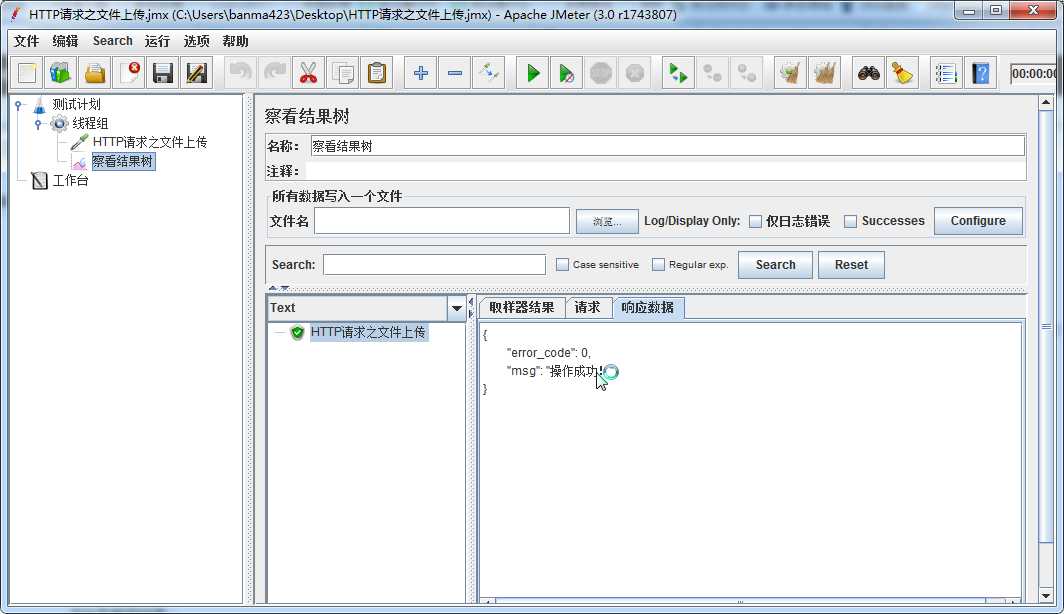Click the Undo arrow icon

(240, 73)
